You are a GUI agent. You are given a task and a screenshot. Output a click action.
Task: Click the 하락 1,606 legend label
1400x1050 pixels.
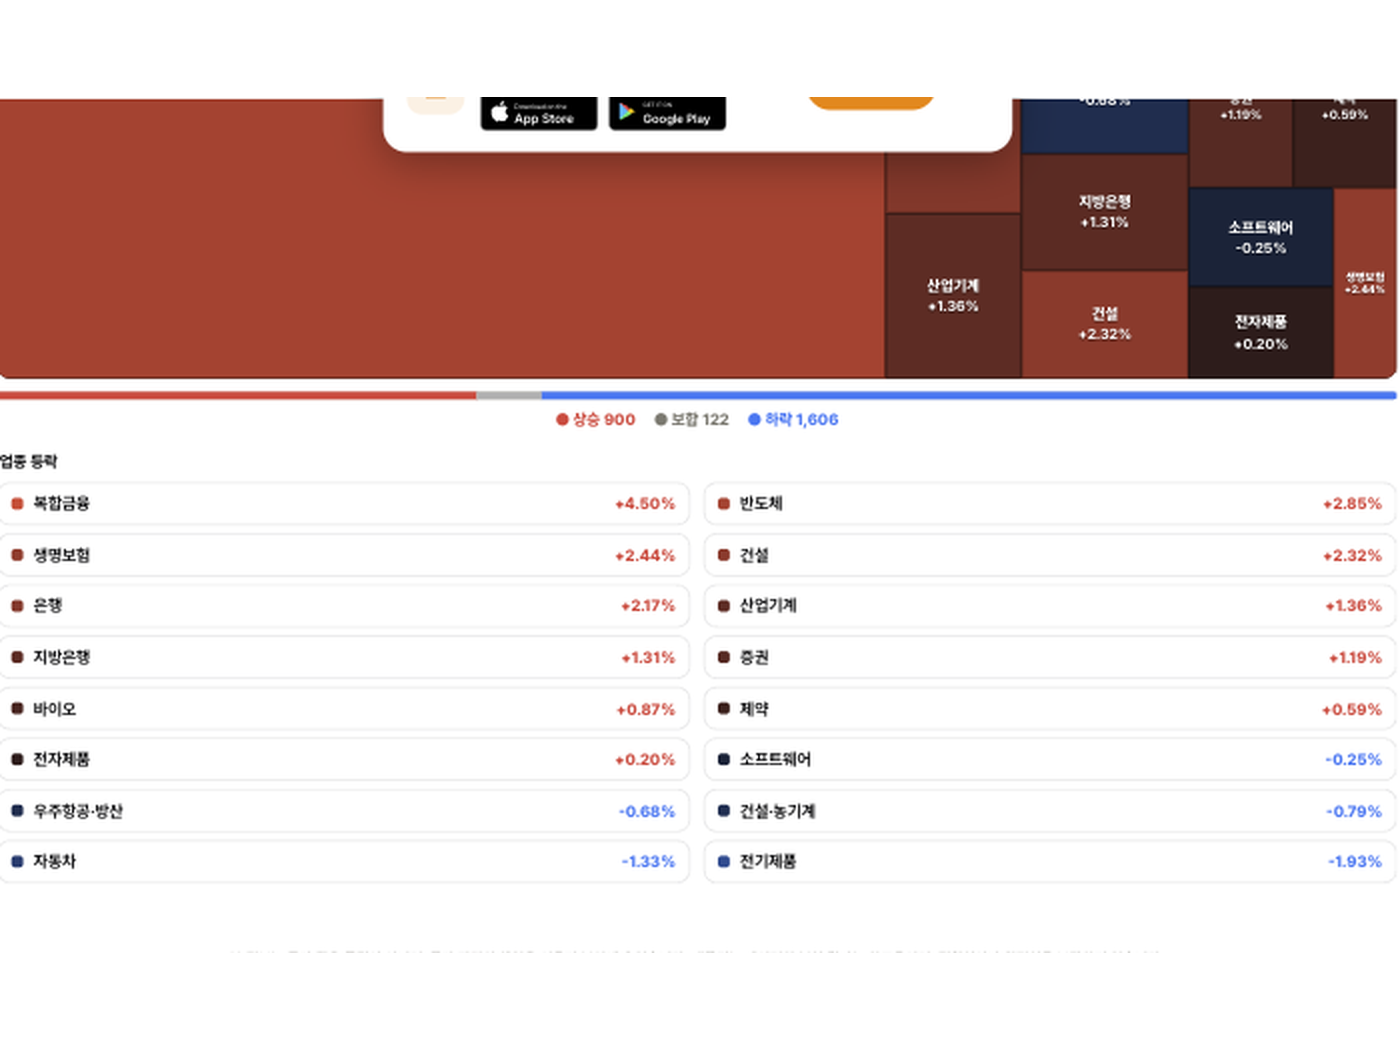[x=794, y=420]
